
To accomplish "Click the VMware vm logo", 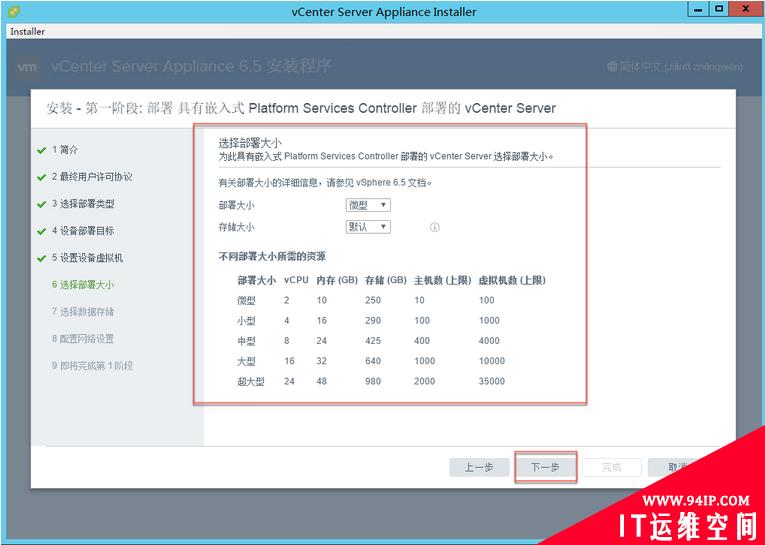I will click(x=27, y=67).
